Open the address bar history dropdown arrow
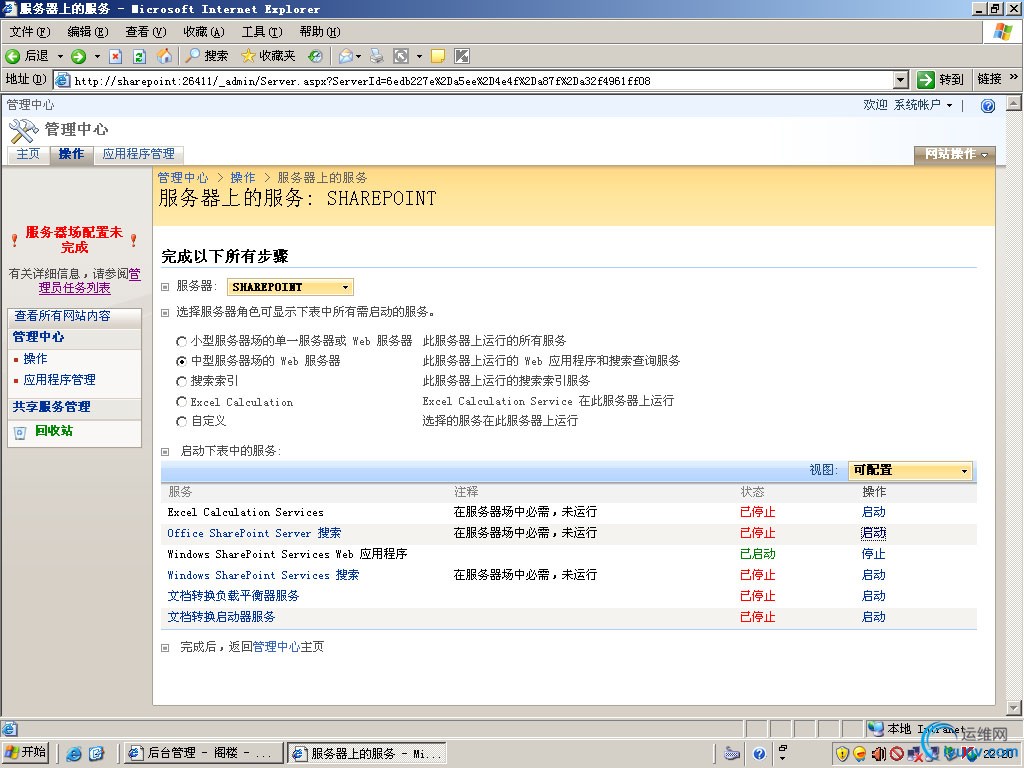1024x768 pixels. [901, 80]
